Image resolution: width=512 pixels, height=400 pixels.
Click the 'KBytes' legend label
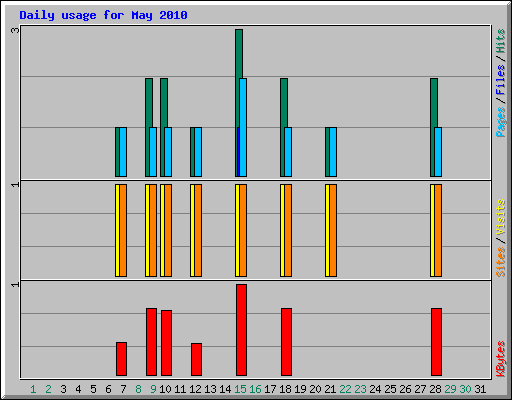click(x=500, y=359)
